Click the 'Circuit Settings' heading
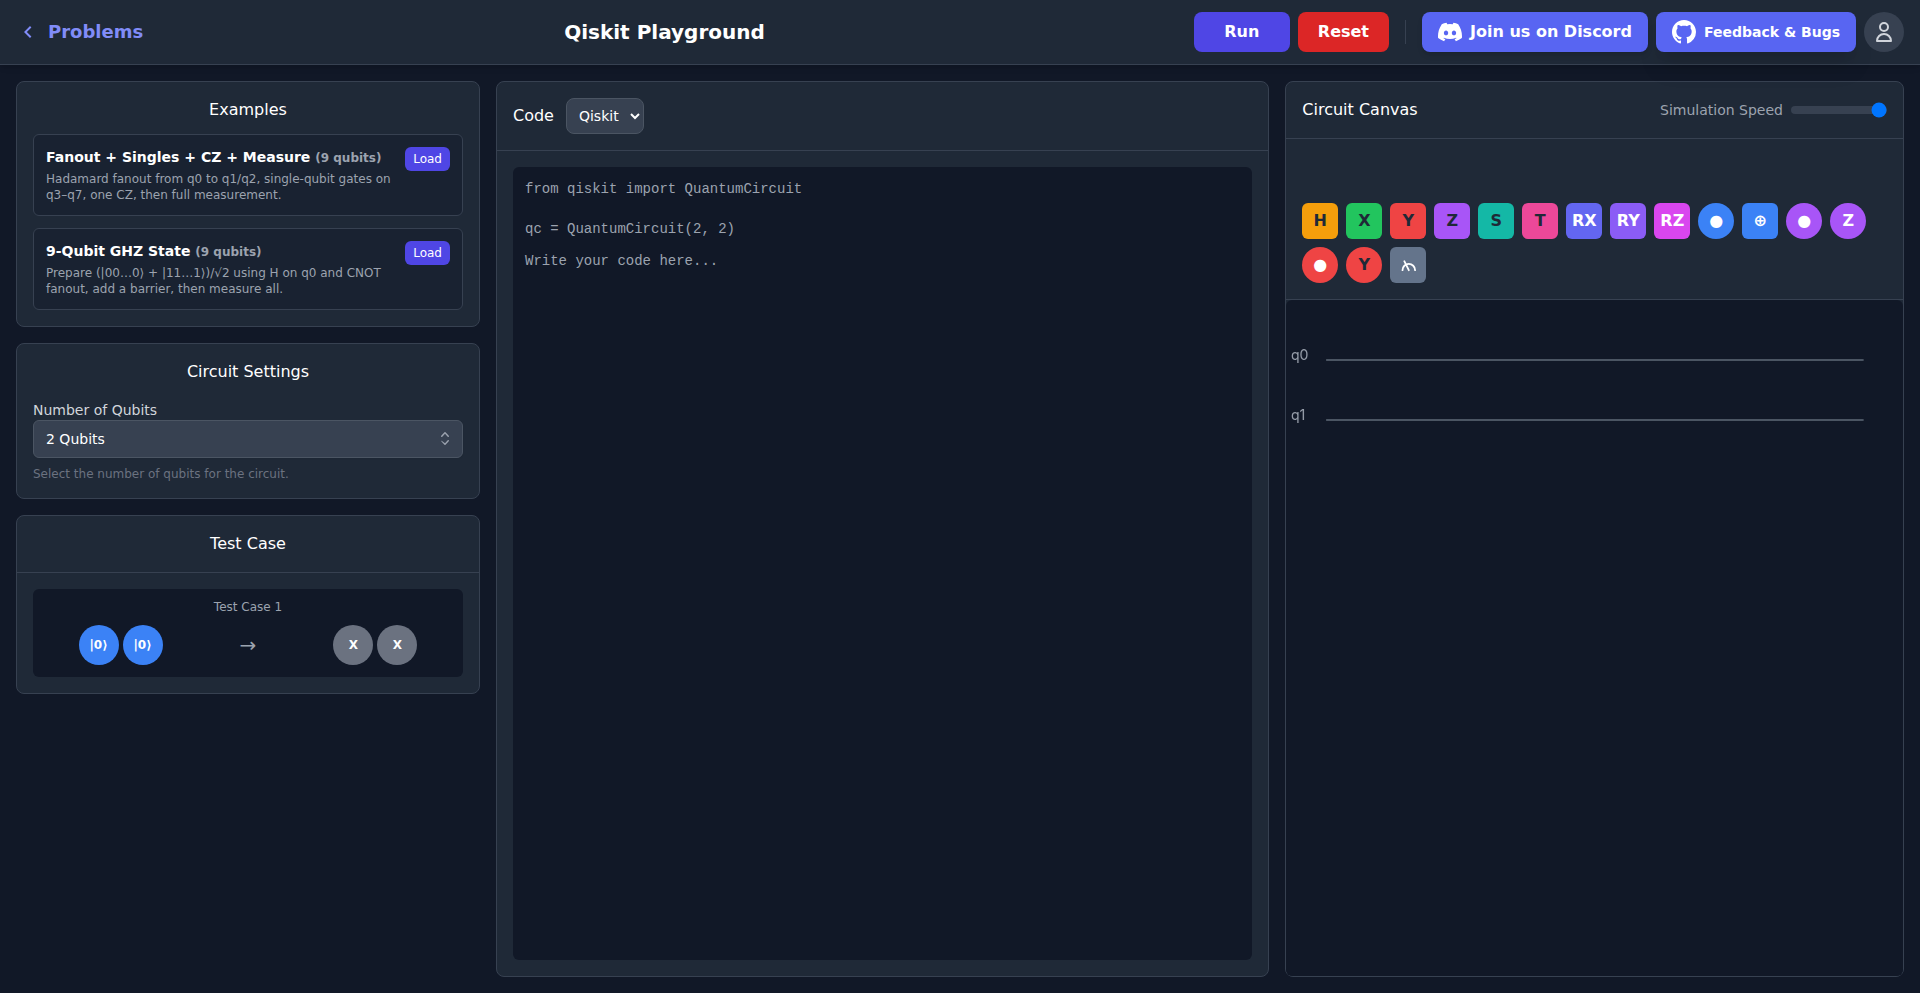 click(x=248, y=372)
